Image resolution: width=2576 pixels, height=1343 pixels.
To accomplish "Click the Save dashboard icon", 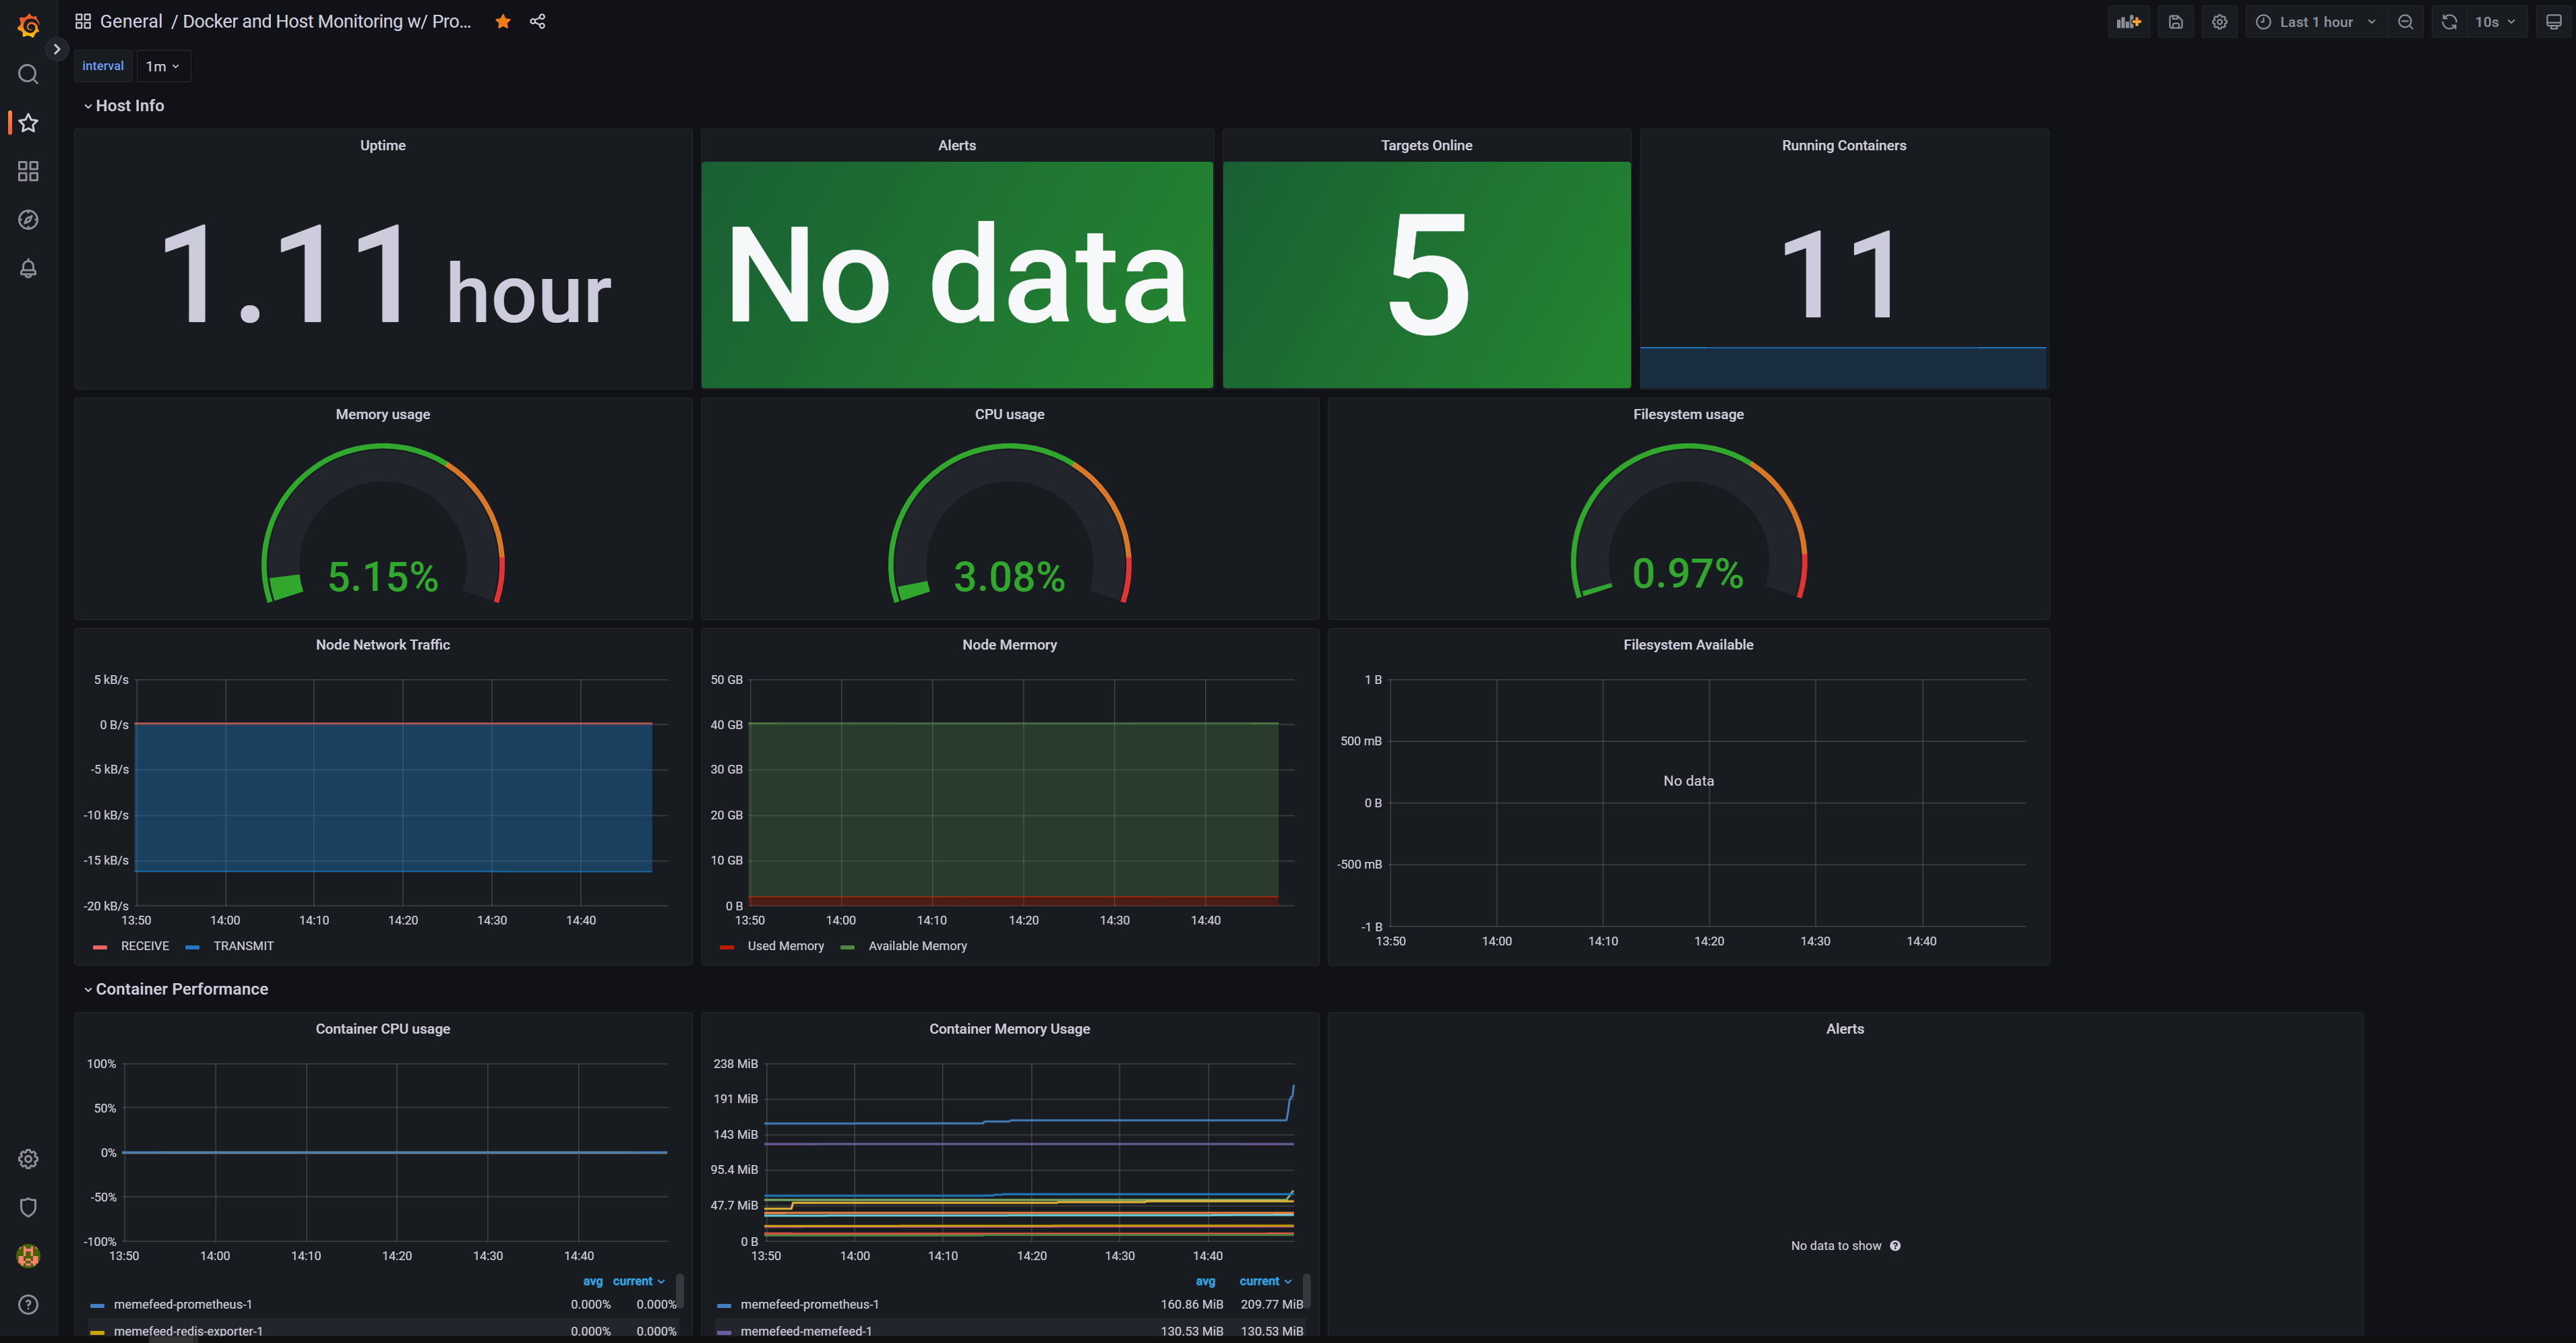I will pos(2175,22).
